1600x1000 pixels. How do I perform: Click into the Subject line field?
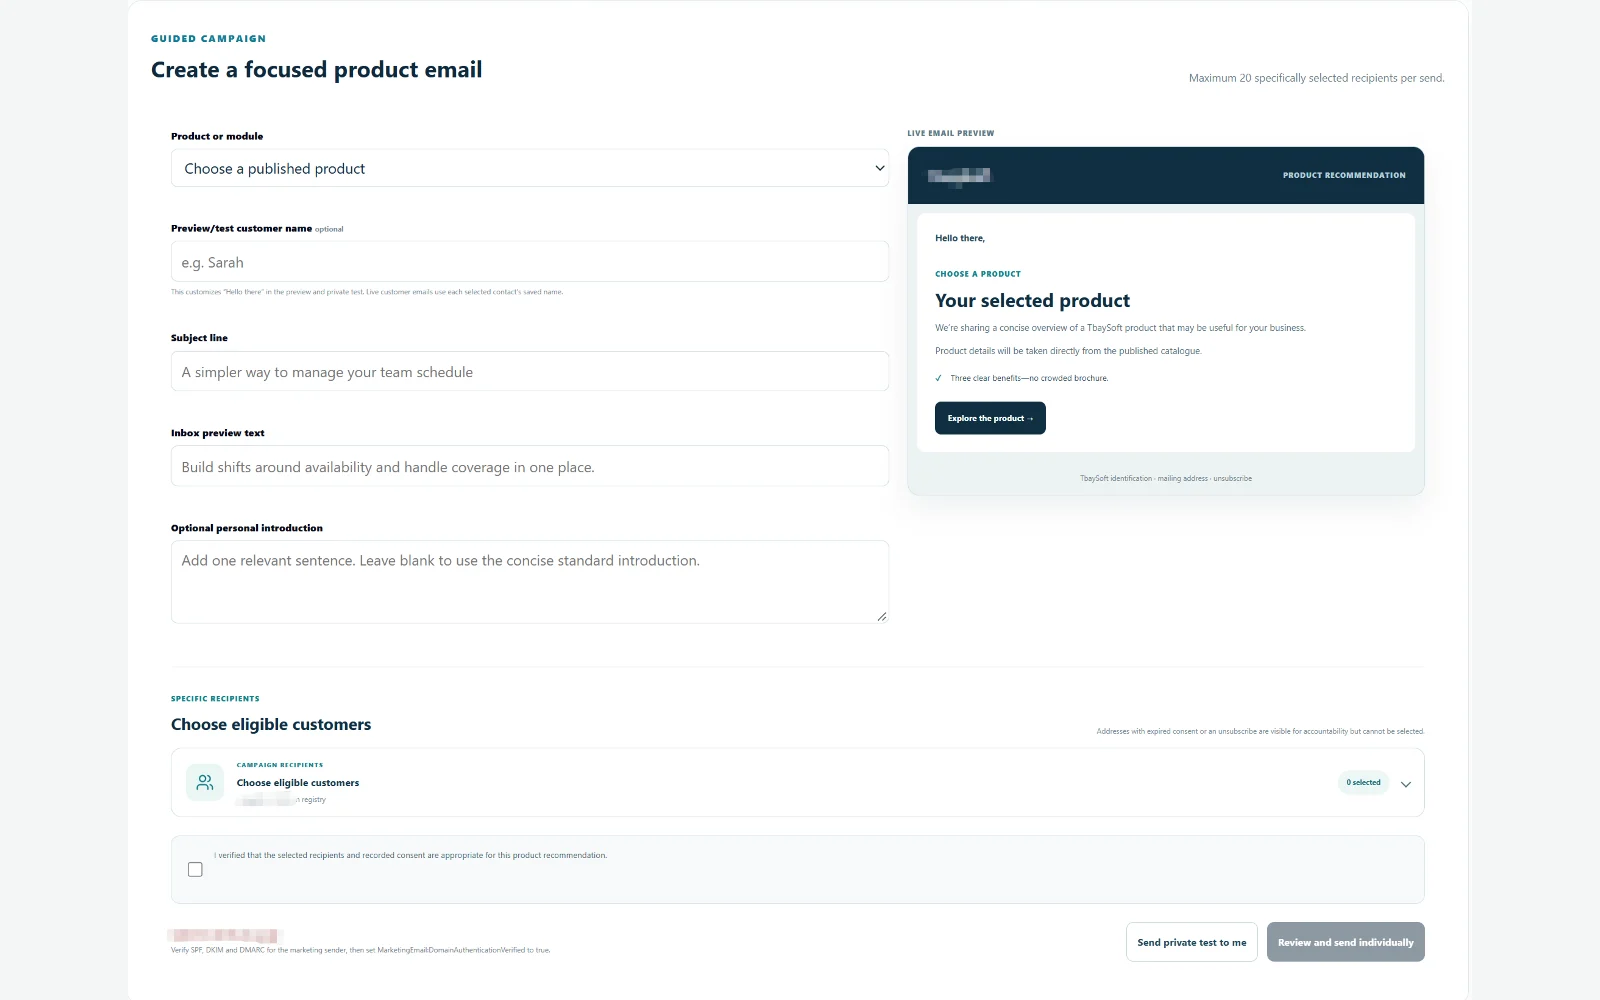[x=530, y=372]
